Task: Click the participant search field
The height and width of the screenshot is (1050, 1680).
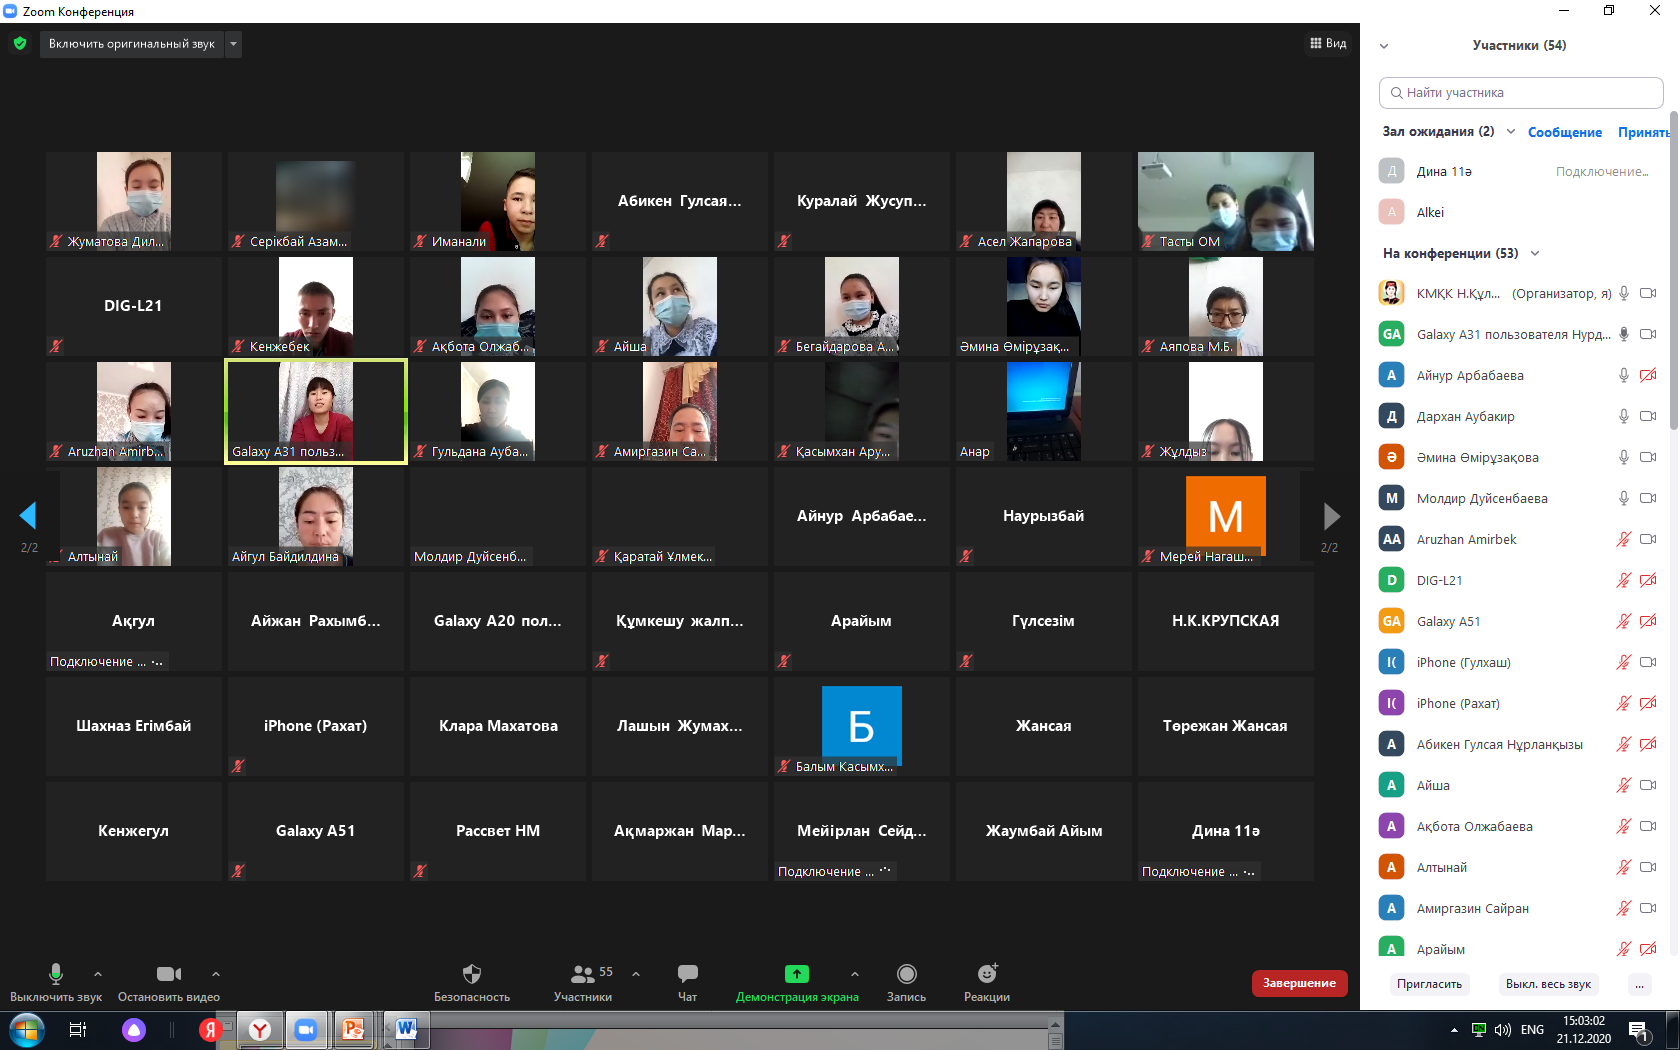Action: pos(1521,93)
